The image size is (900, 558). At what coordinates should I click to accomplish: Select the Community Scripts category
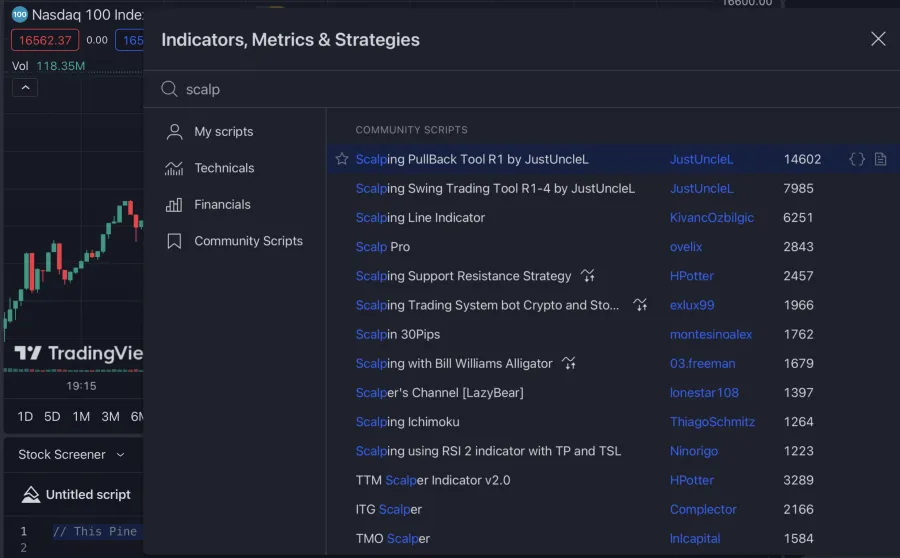tap(248, 241)
